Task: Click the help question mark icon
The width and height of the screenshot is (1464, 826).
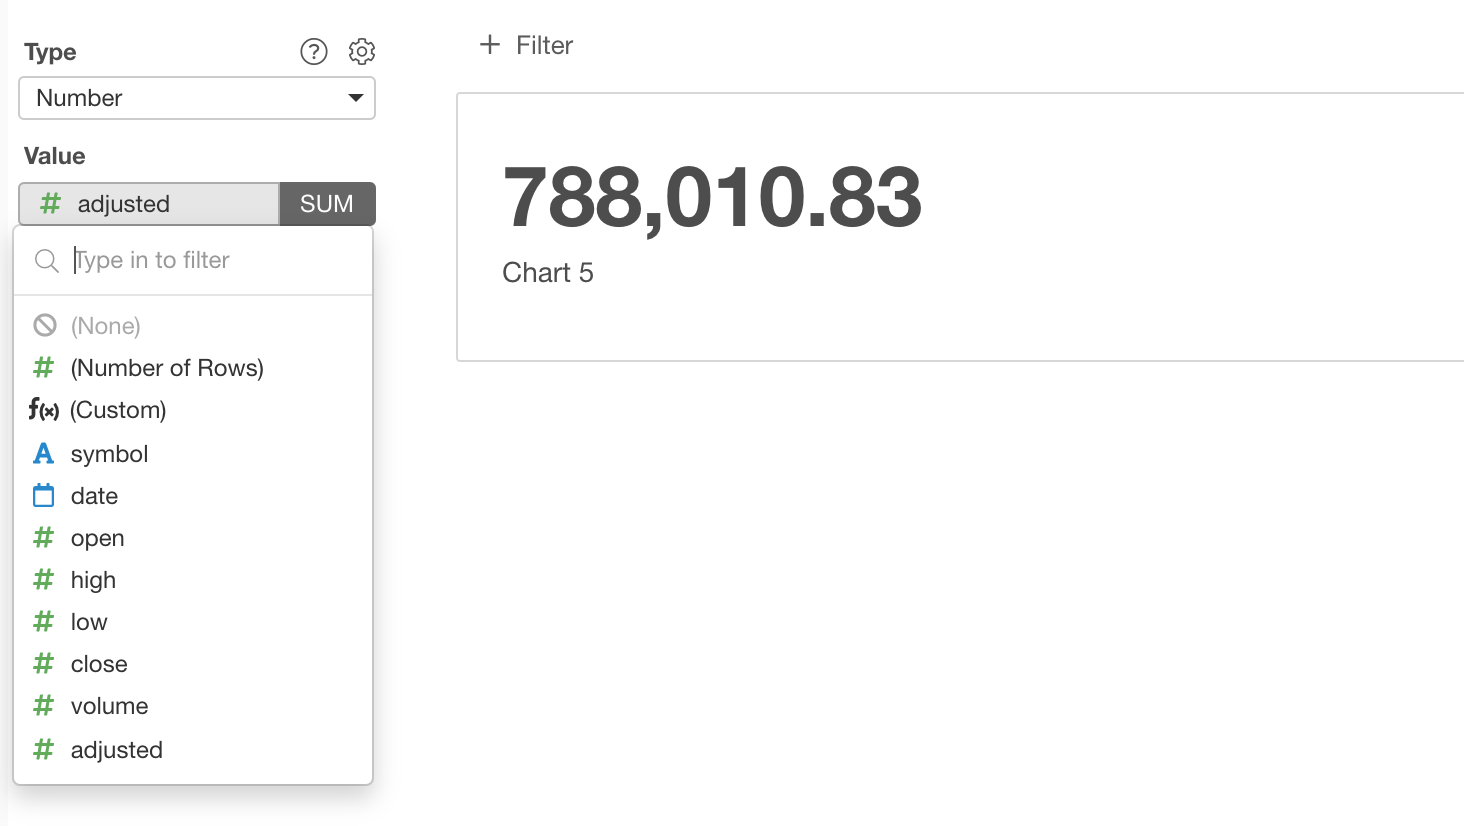Action: point(314,51)
